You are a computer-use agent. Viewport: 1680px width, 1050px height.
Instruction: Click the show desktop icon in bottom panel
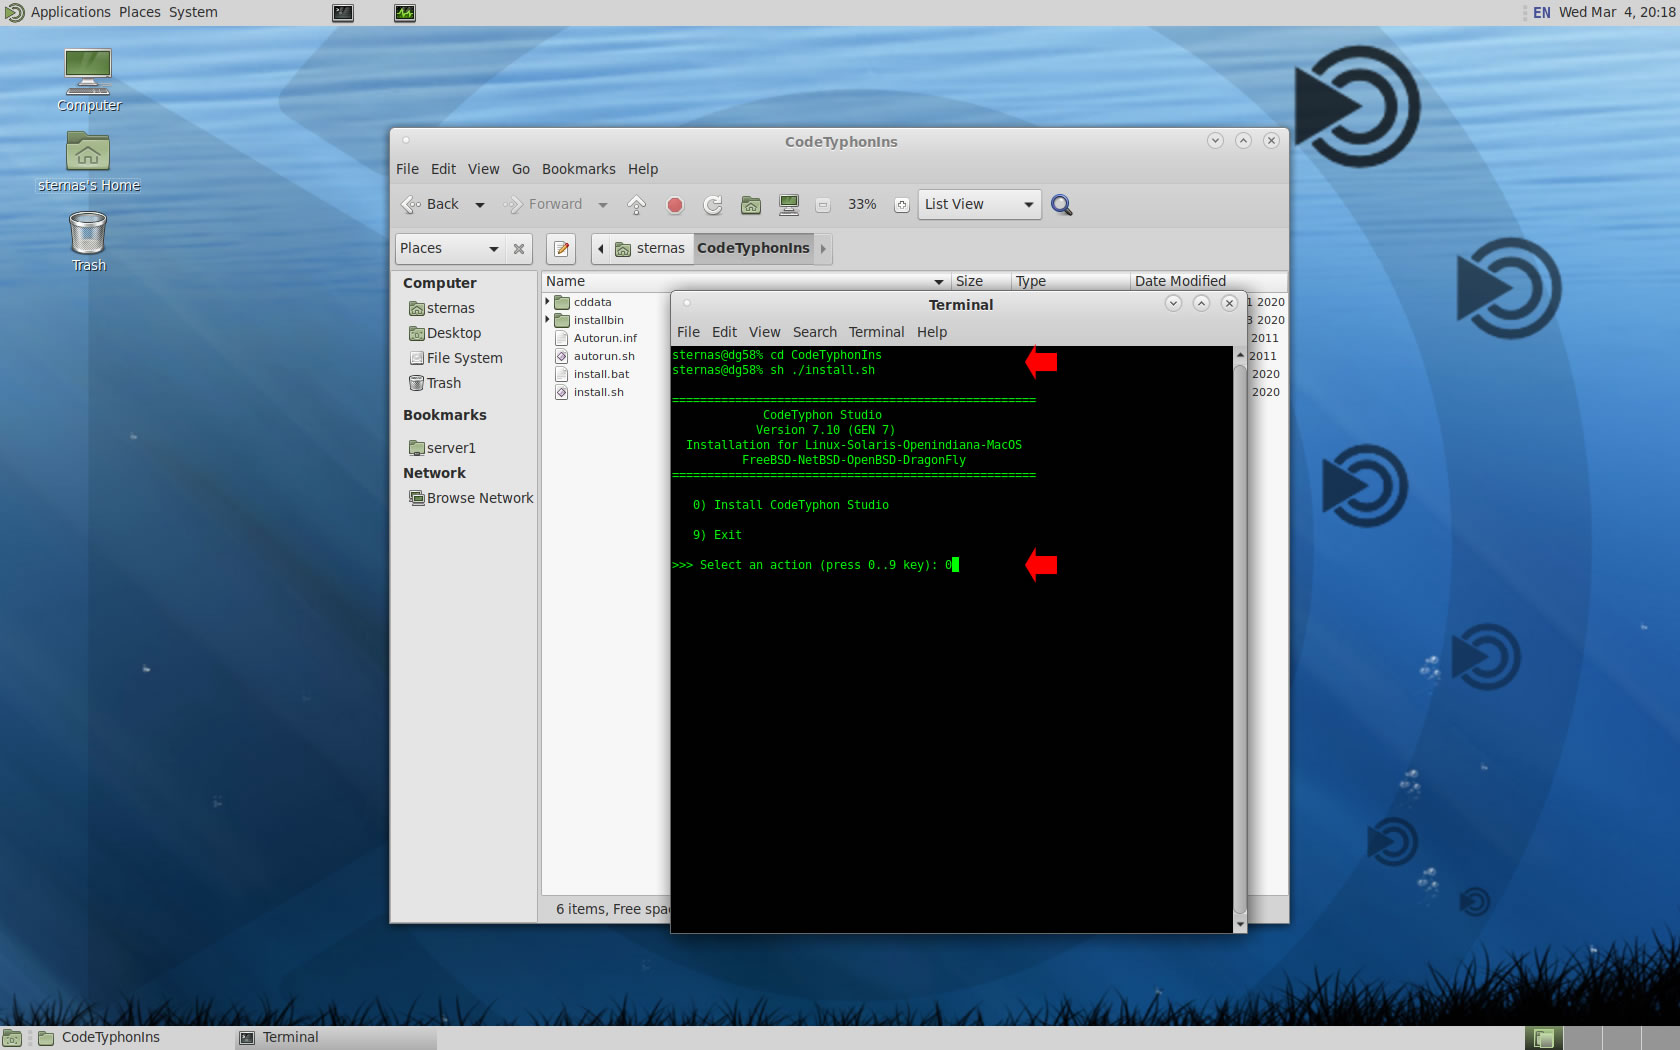pos(12,1038)
